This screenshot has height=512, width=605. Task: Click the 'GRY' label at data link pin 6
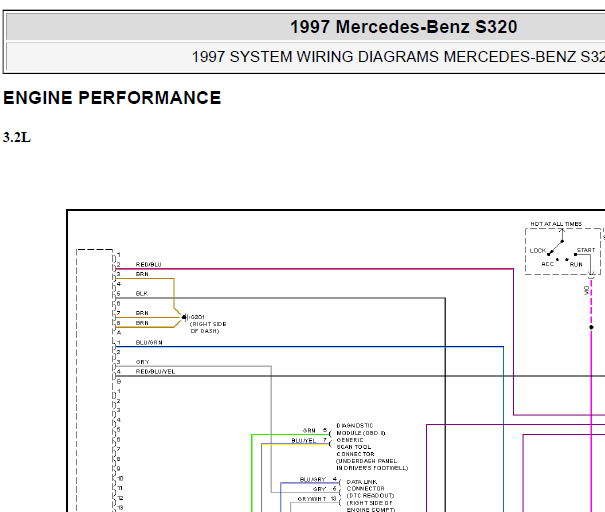pos(319,489)
